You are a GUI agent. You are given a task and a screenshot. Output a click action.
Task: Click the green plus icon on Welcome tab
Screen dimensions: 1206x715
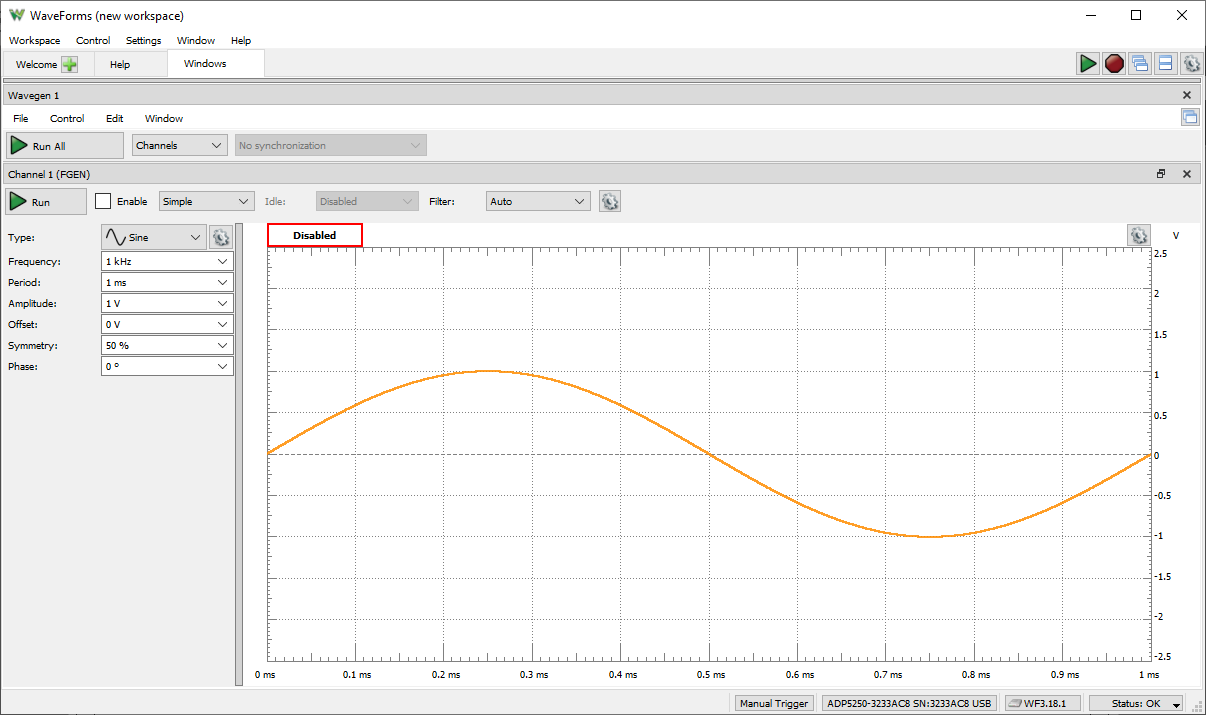[70, 64]
